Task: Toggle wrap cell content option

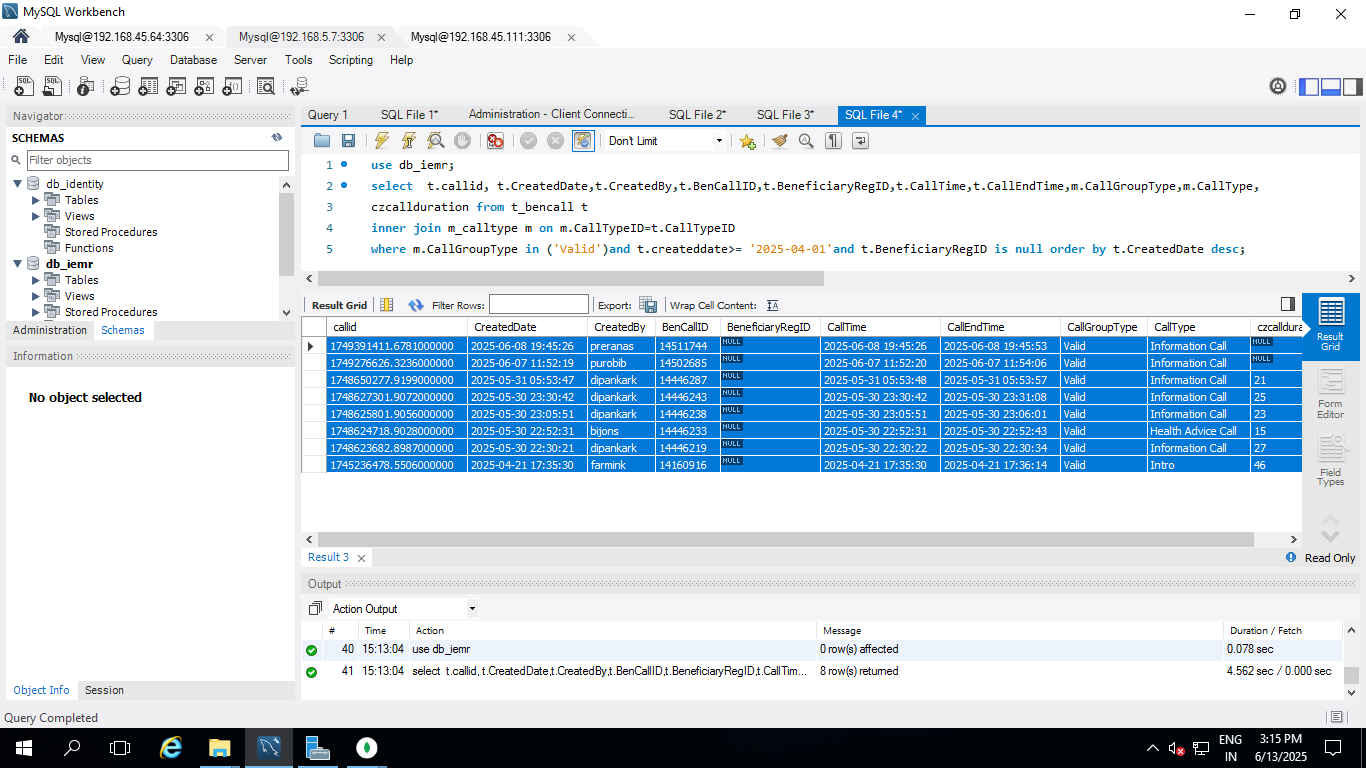Action: (772, 305)
